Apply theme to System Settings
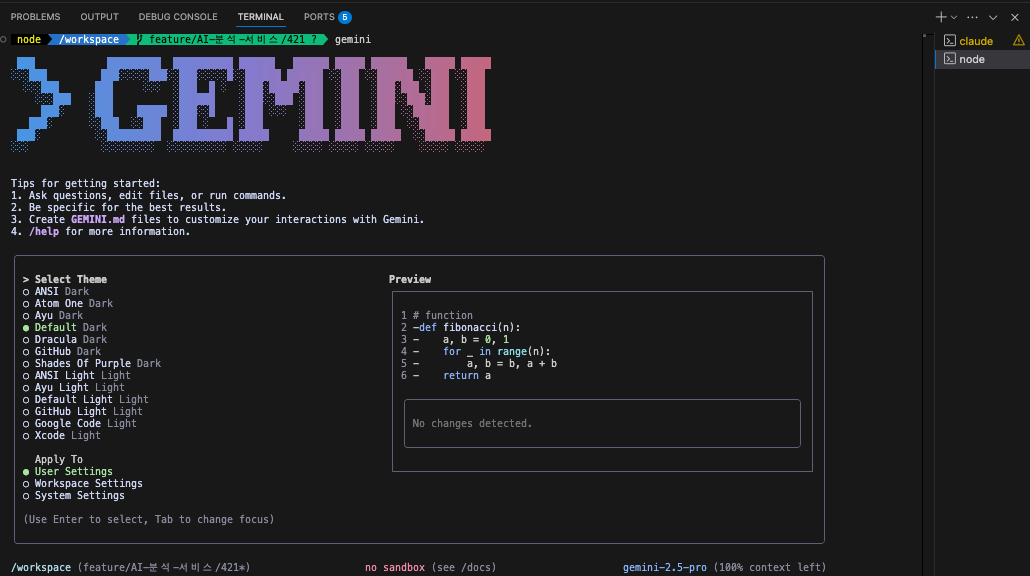 click(74, 495)
